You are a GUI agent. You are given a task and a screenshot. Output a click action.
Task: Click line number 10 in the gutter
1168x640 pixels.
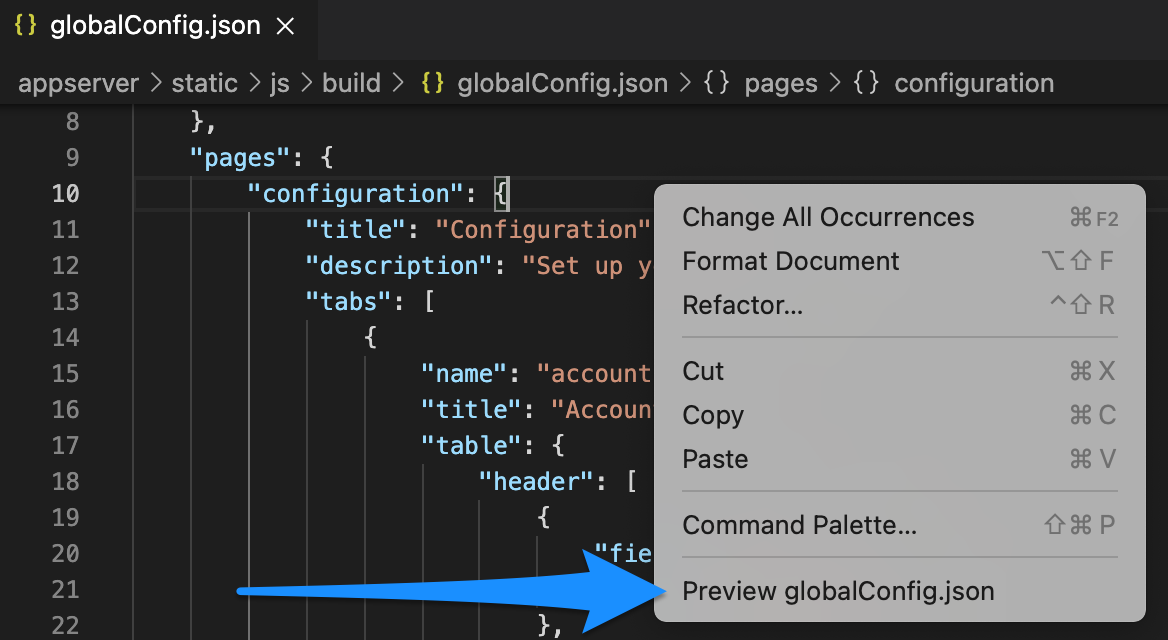(x=66, y=194)
